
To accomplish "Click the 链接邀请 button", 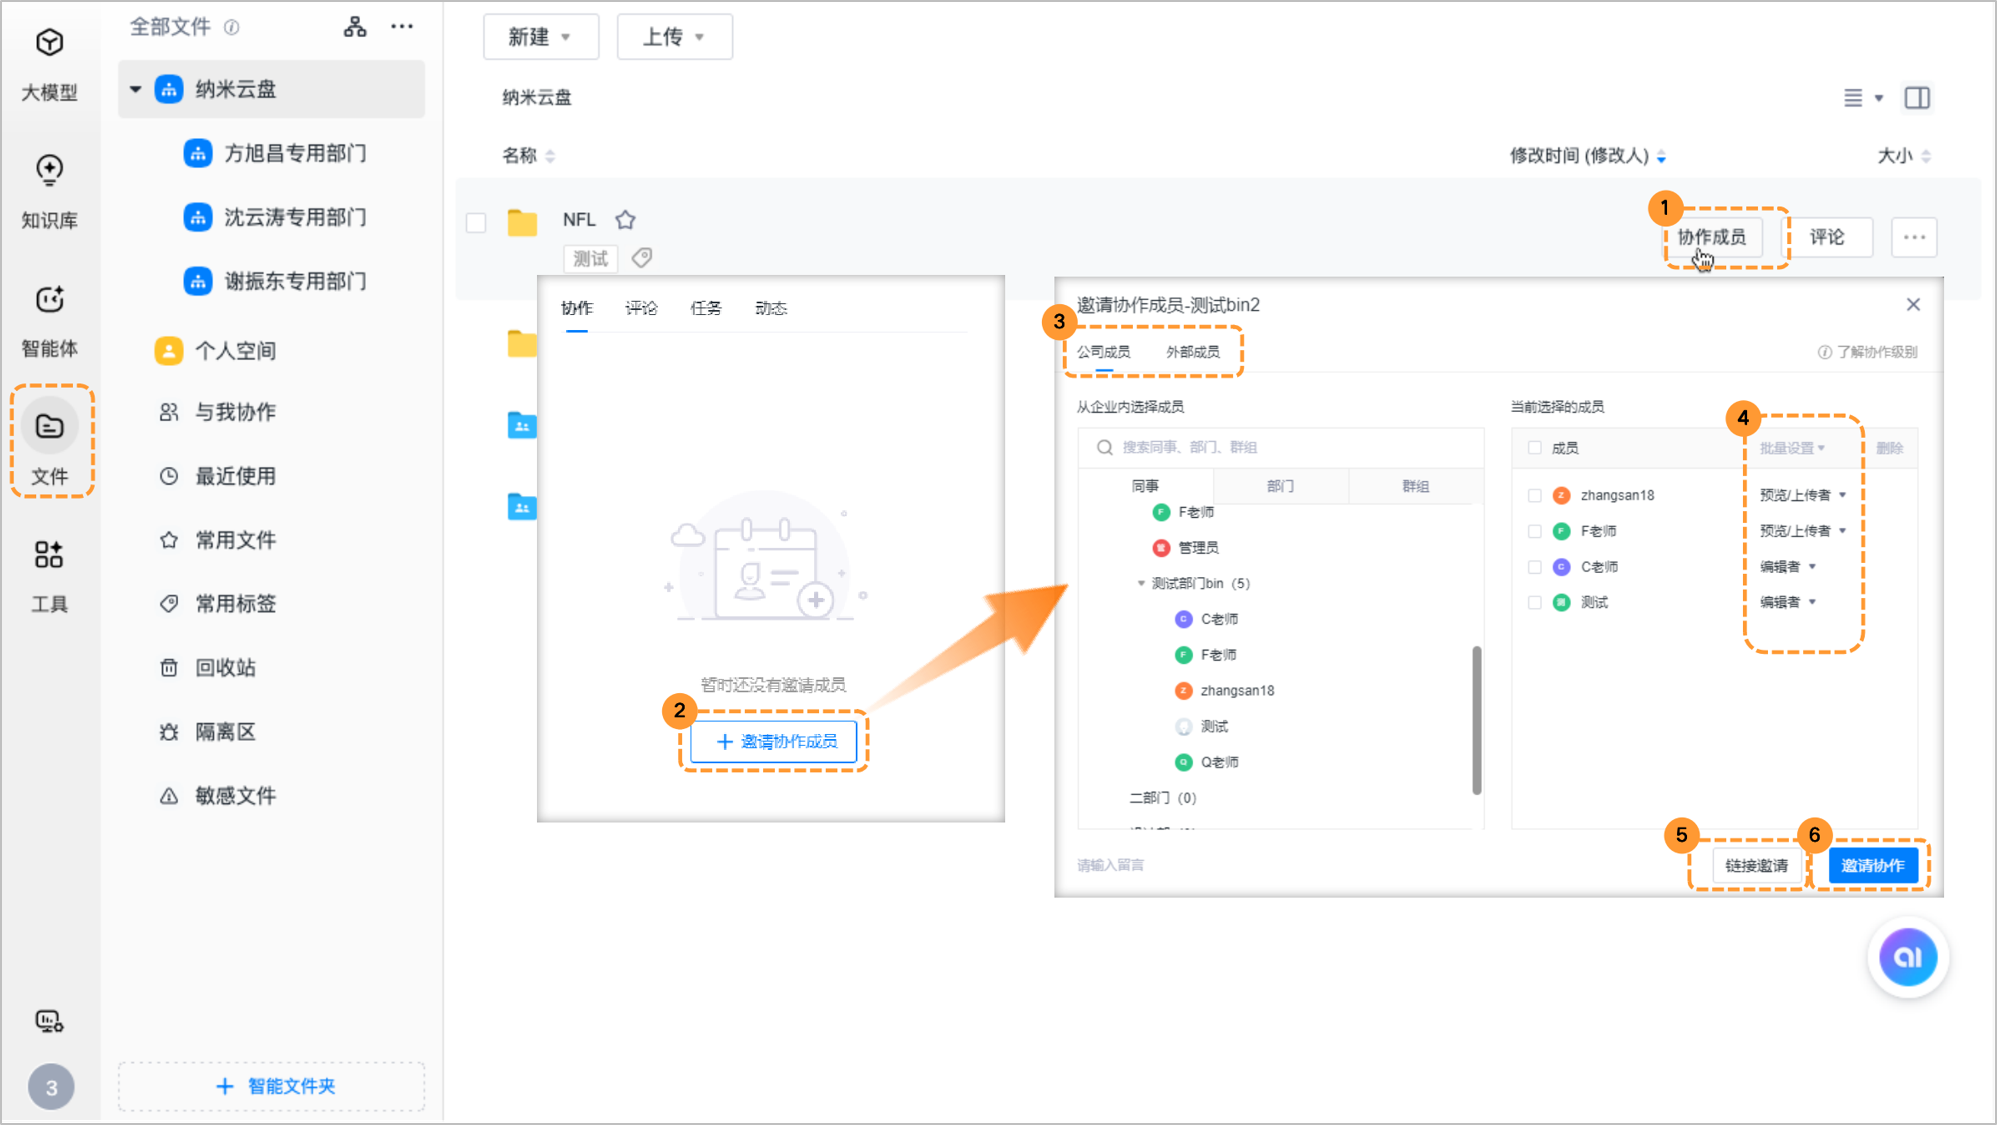I will 1756,866.
